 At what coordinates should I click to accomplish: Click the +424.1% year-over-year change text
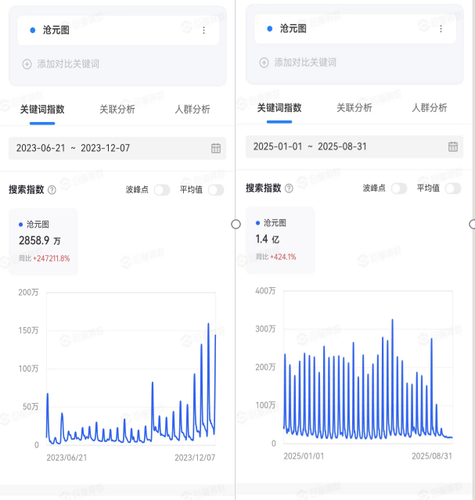coord(283,257)
